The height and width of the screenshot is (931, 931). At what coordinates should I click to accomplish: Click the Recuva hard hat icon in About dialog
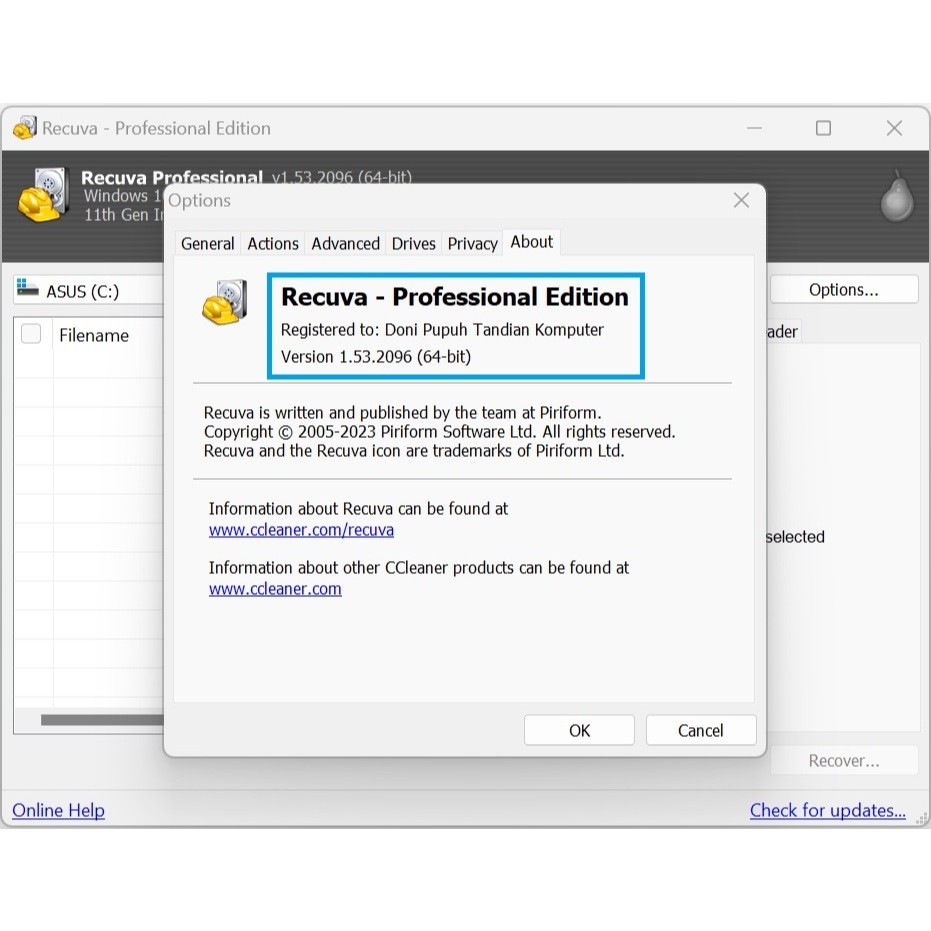click(224, 302)
